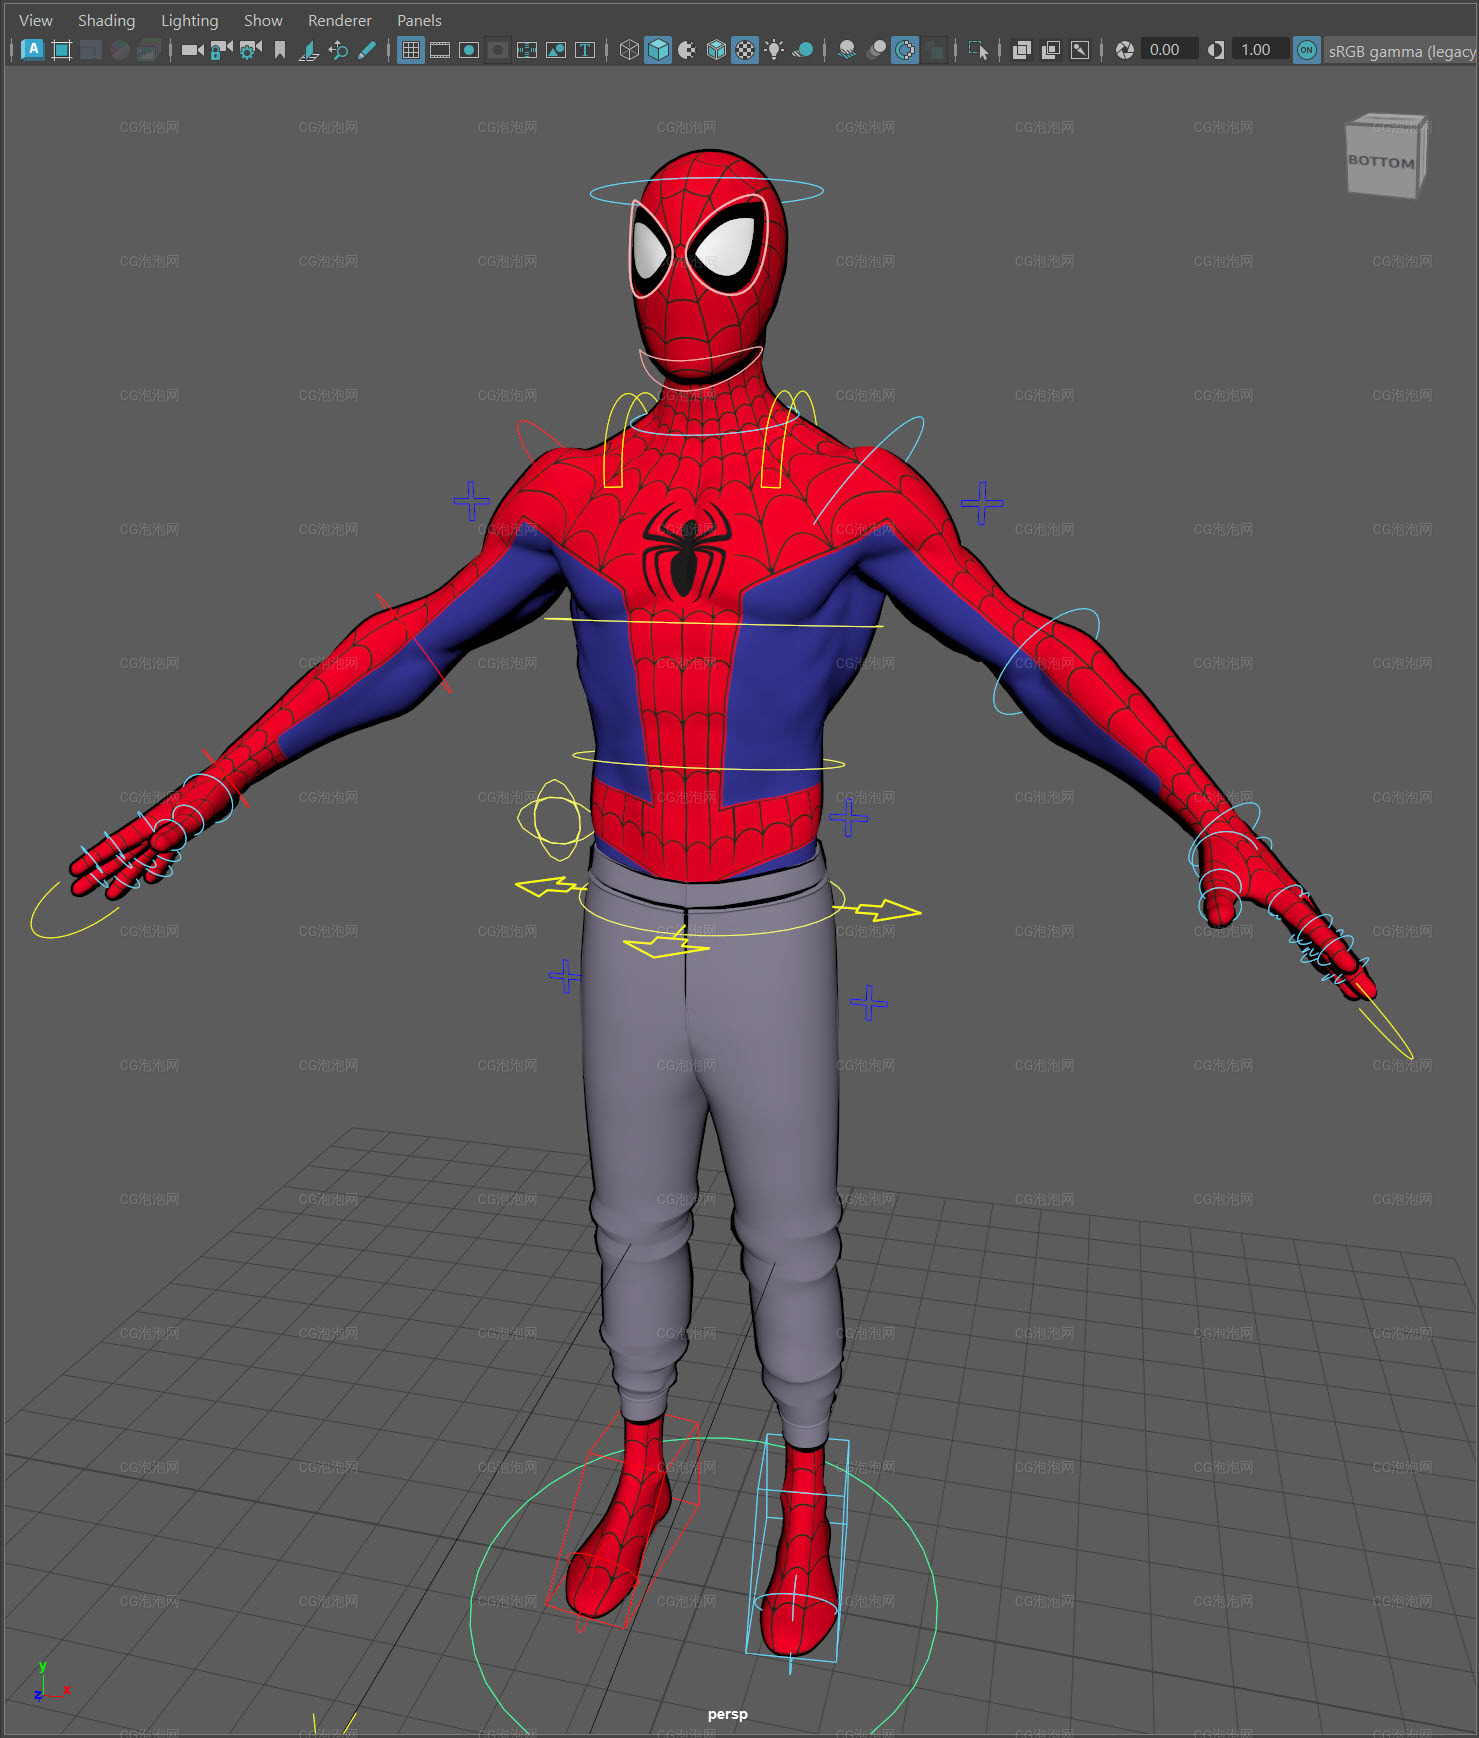This screenshot has height=1738, width=1479.
Task: Open the sRGB gamma color space dropdown
Action: 1400,51
